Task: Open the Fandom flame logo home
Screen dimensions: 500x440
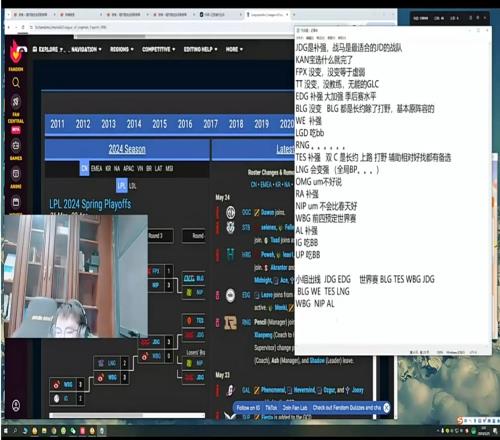Action: [16, 53]
